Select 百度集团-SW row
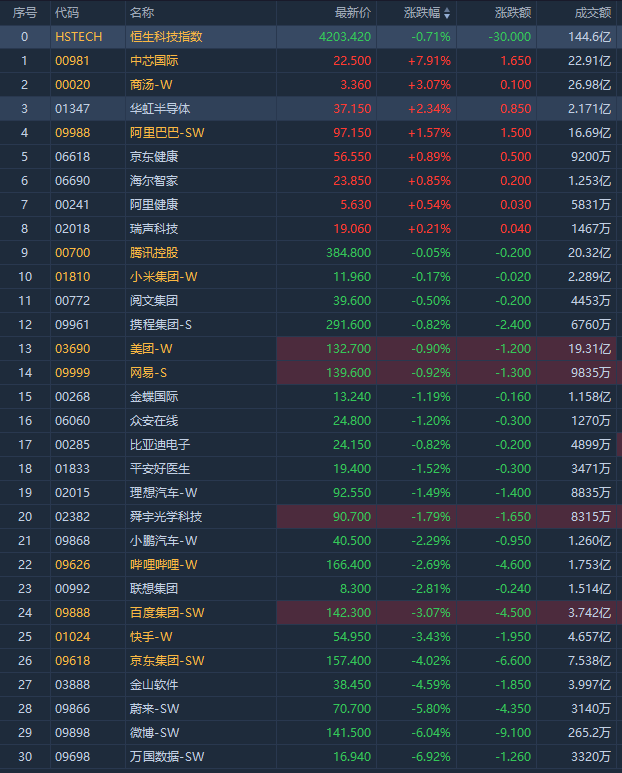Screen dimensions: 622x773 tap(311, 613)
